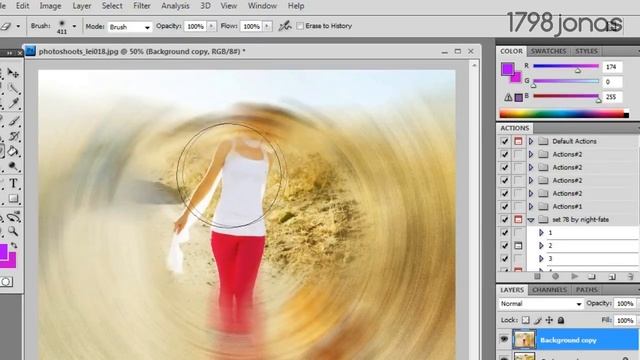The height and width of the screenshot is (360, 640).
Task: Open Flow slider arrow in options bar
Action: (267, 26)
